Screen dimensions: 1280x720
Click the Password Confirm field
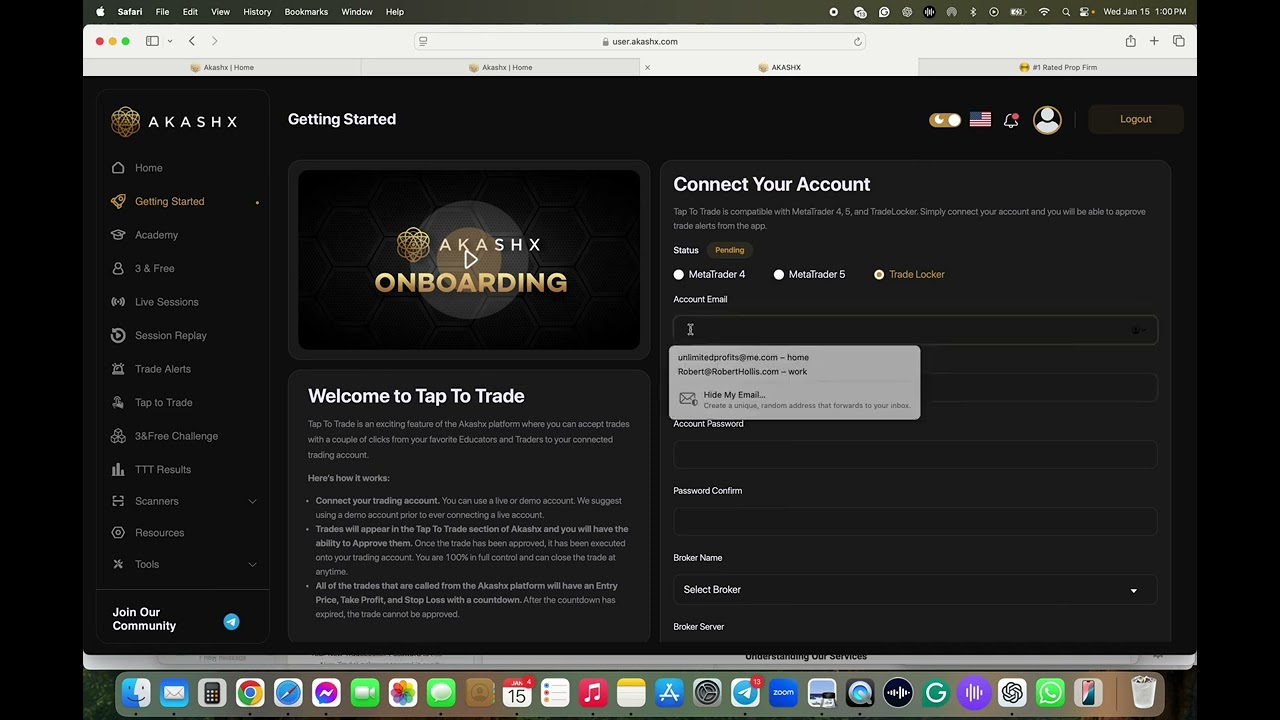click(915, 522)
